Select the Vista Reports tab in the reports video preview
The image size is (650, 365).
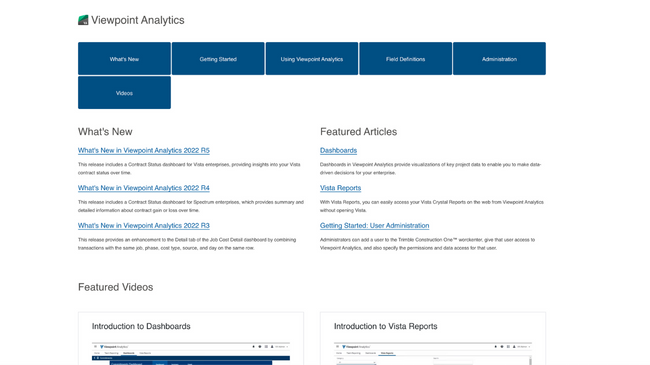387,353
